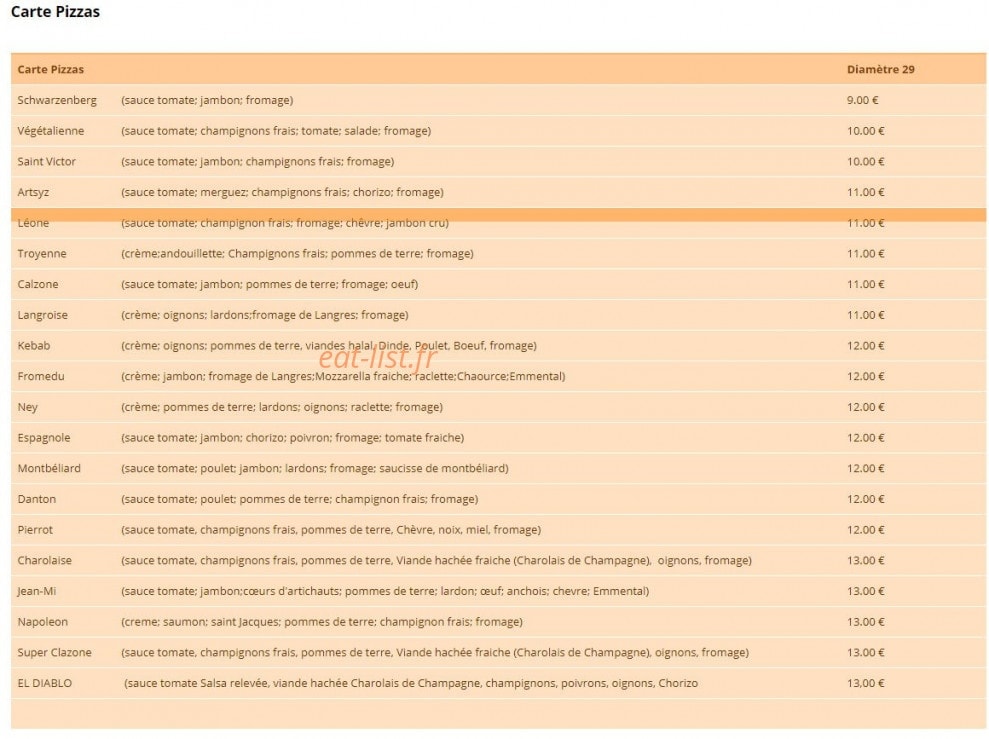Click the Artsyz merguez chorizo description
989x739 pixels.
tap(282, 192)
